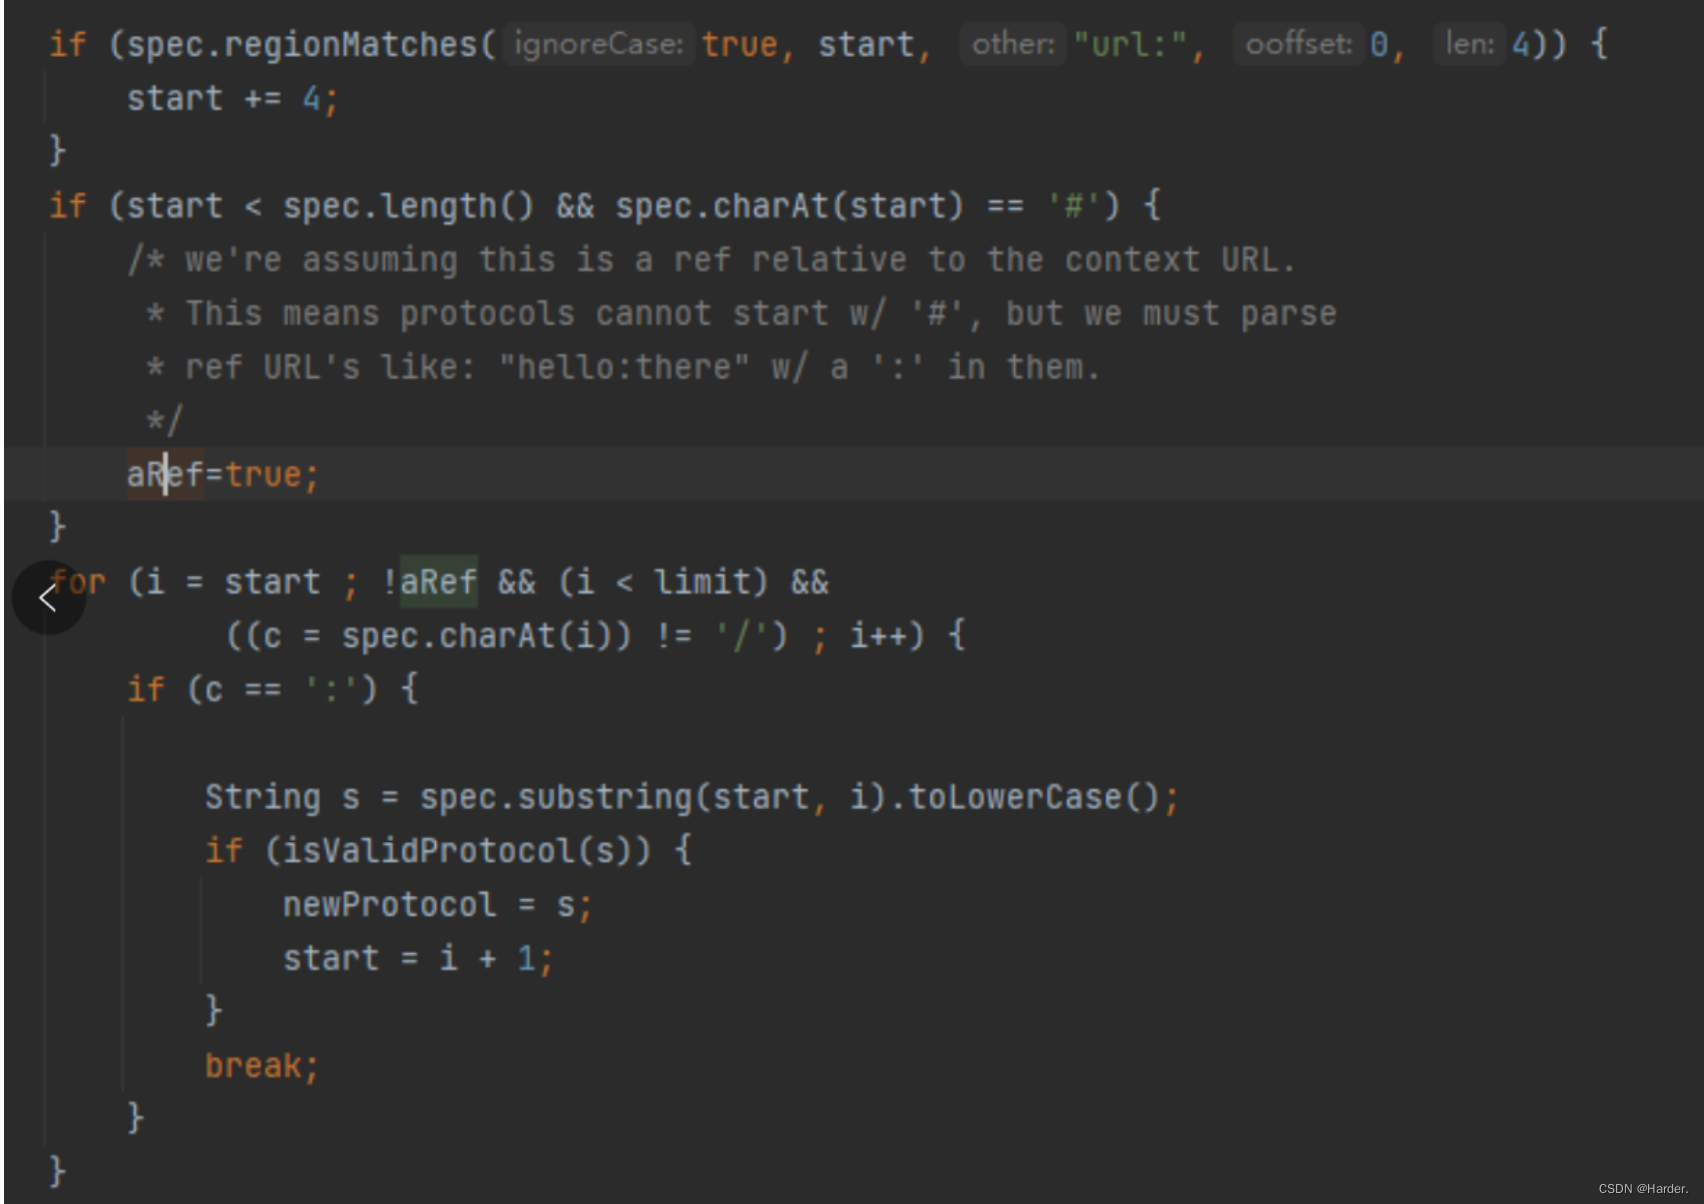
Task: Click comment line 'This means protocols cannot start'
Action: click(741, 314)
